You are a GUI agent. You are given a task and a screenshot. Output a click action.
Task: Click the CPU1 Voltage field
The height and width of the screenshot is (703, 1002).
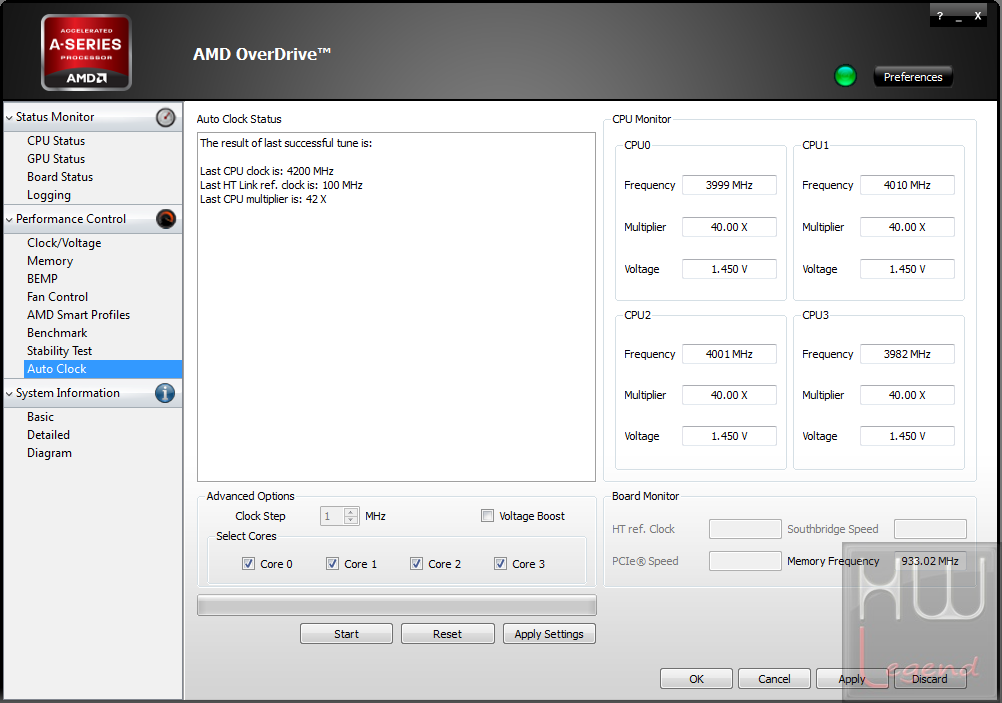pos(907,269)
